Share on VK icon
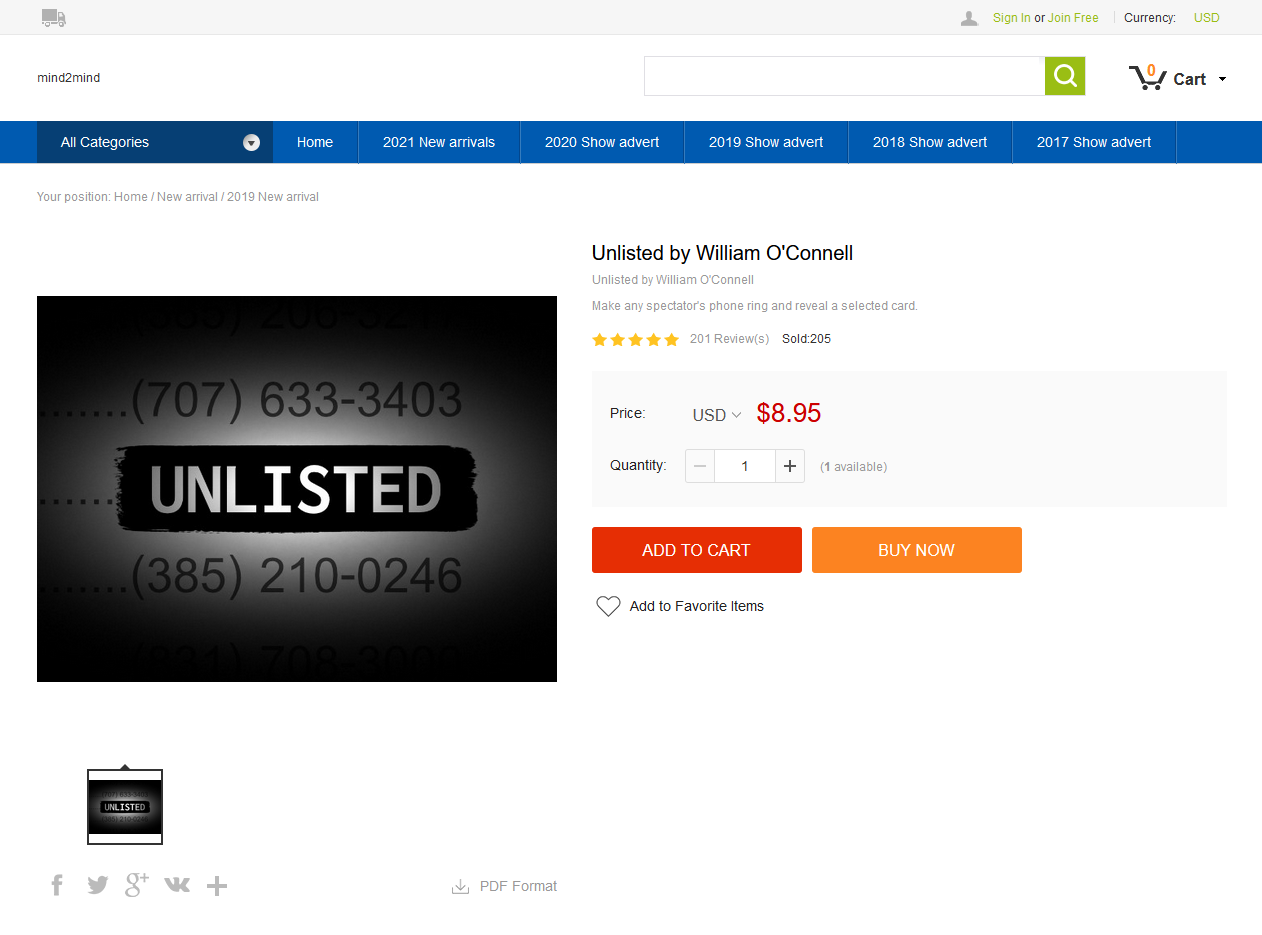The width and height of the screenshot is (1262, 935). click(177, 885)
